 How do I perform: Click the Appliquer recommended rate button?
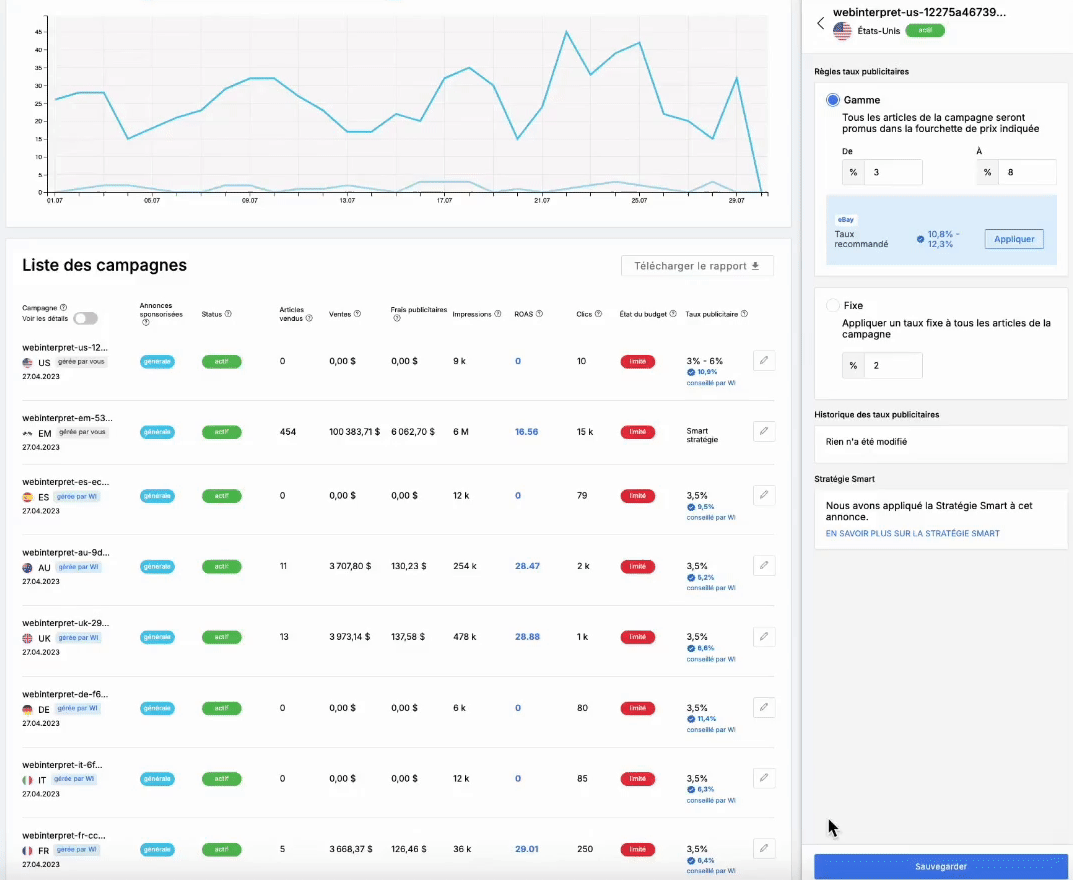pyautogui.click(x=1013, y=239)
